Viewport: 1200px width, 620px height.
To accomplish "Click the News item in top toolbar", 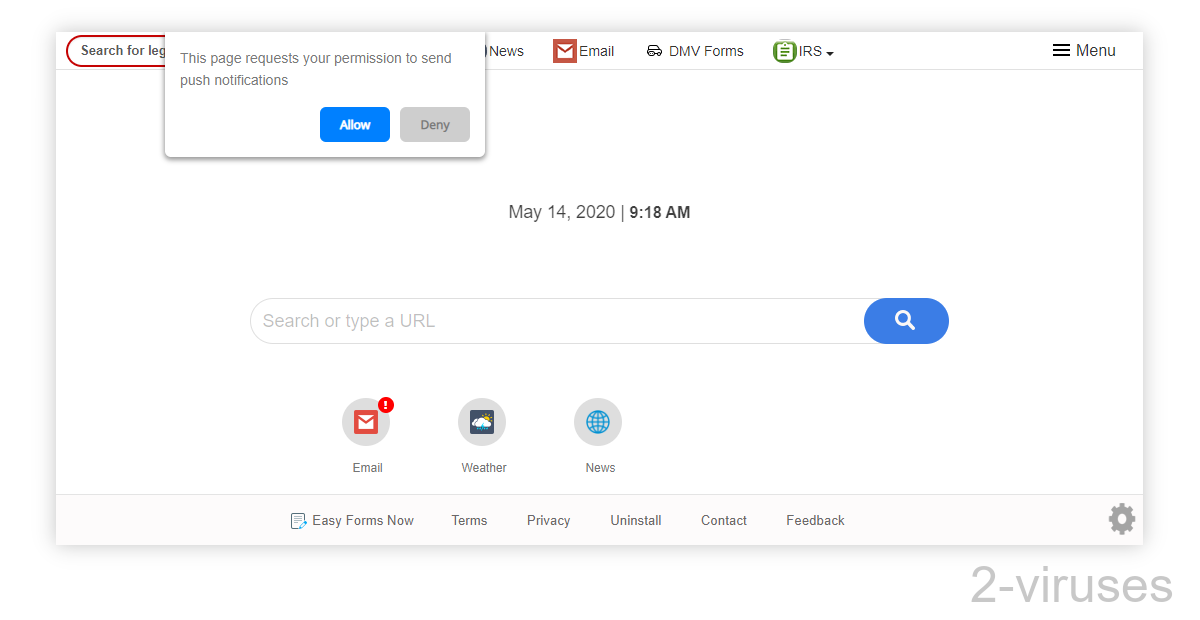I will pos(505,50).
